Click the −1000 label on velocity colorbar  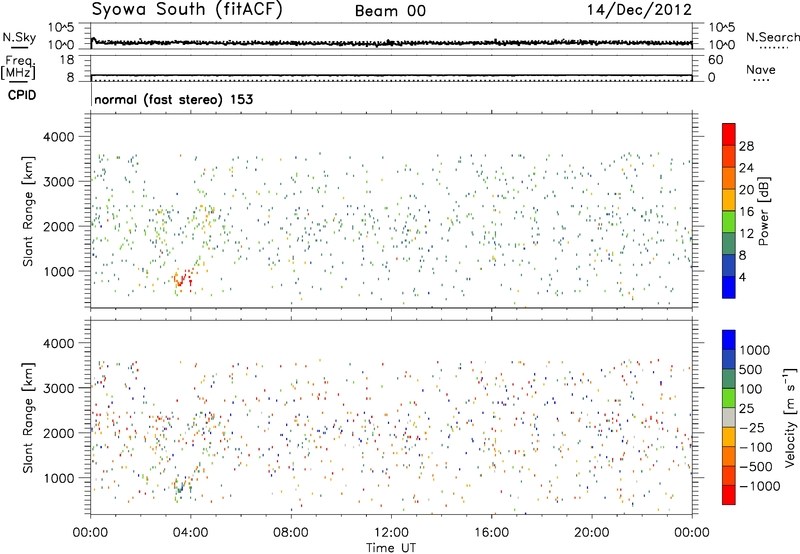tap(759, 486)
